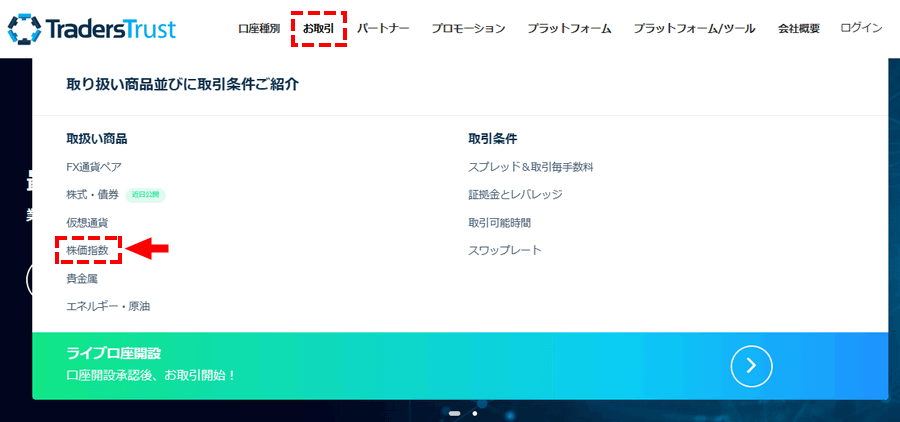Select FX通貨ペア link
Screen dimensions: 900x422
94,167
